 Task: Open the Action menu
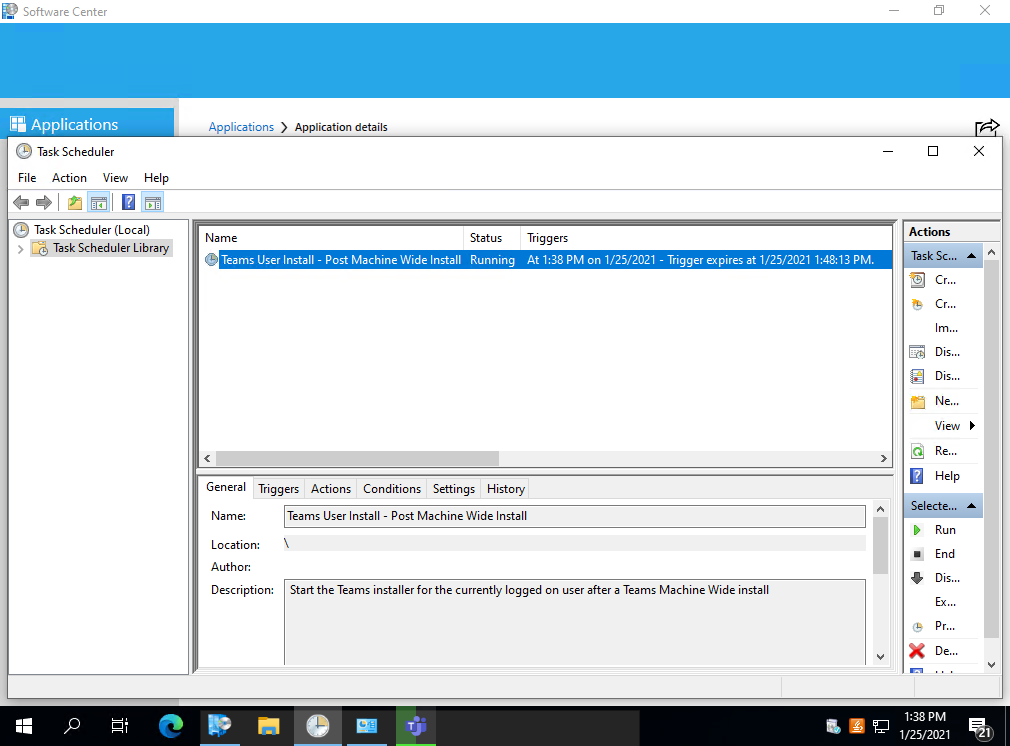[x=69, y=177]
